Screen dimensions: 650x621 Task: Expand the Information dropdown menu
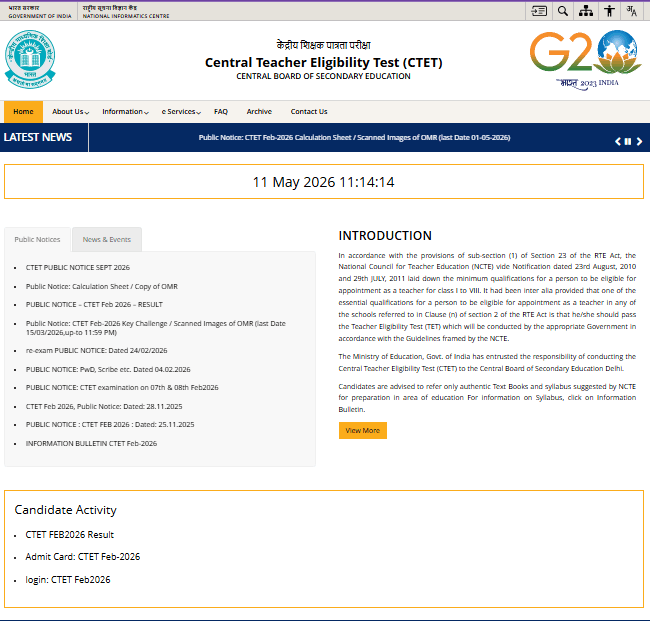pos(125,112)
